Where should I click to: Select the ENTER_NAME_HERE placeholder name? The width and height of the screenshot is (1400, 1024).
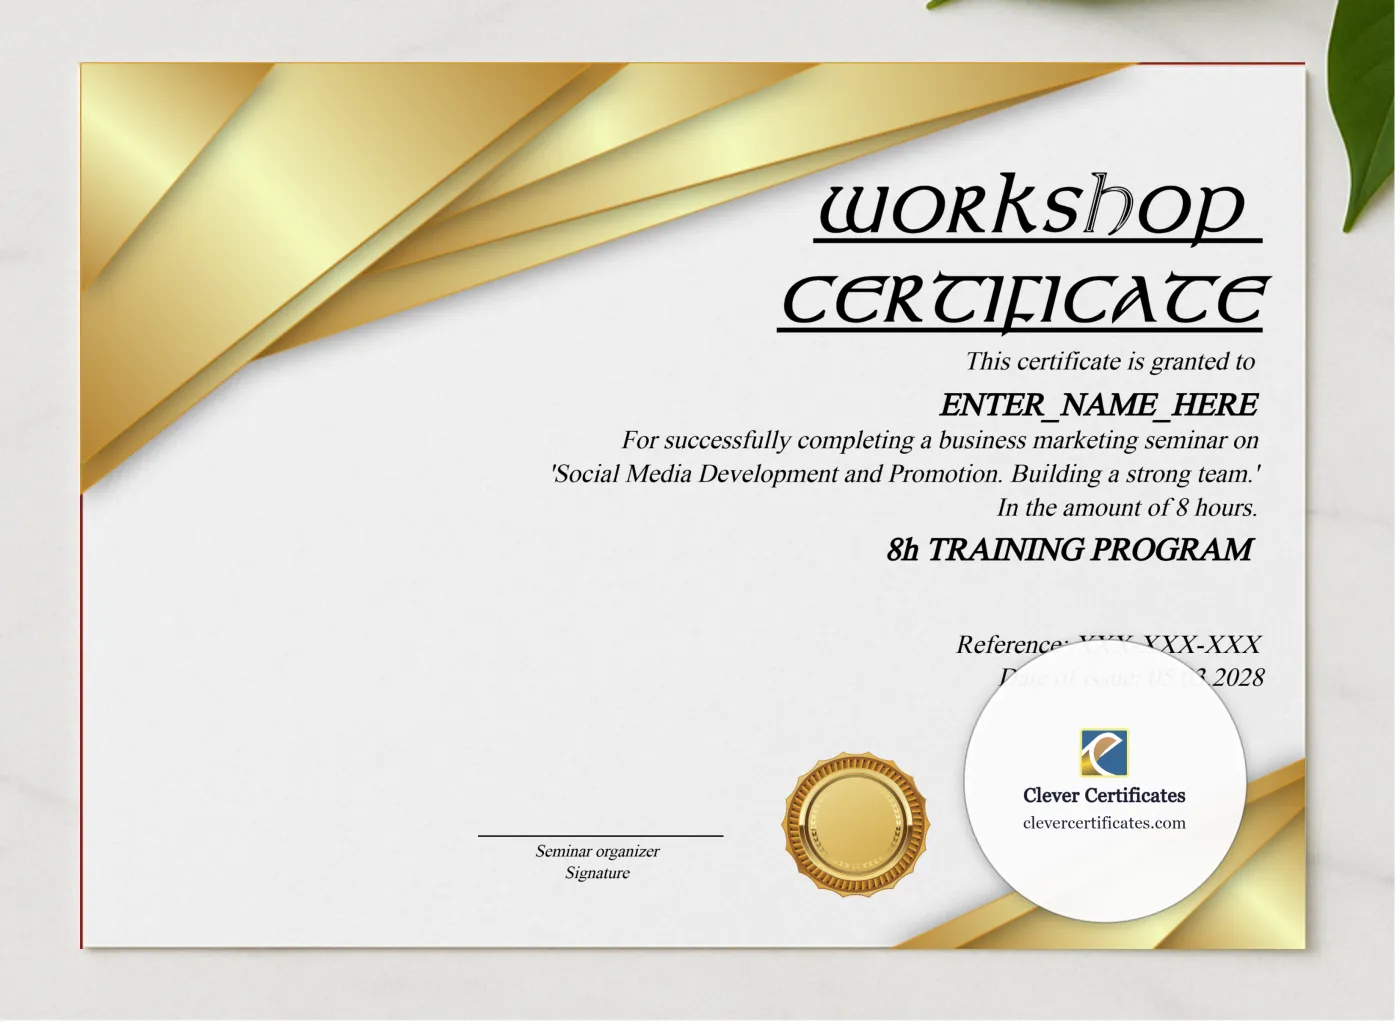1098,405
